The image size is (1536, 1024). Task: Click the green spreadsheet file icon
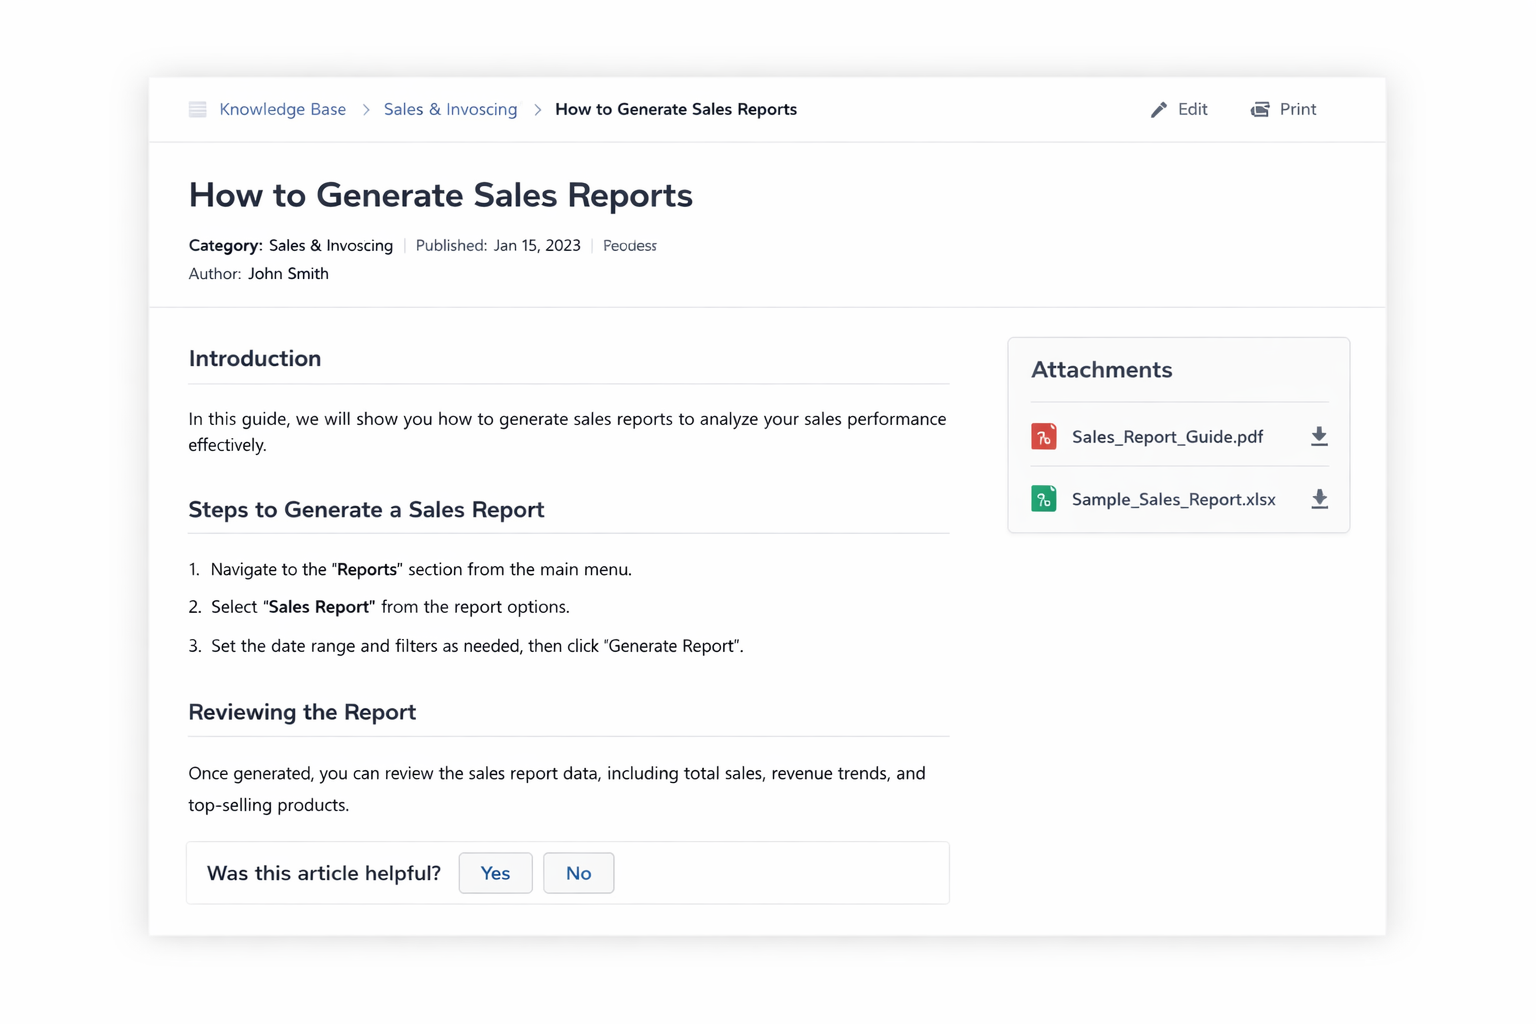point(1043,498)
